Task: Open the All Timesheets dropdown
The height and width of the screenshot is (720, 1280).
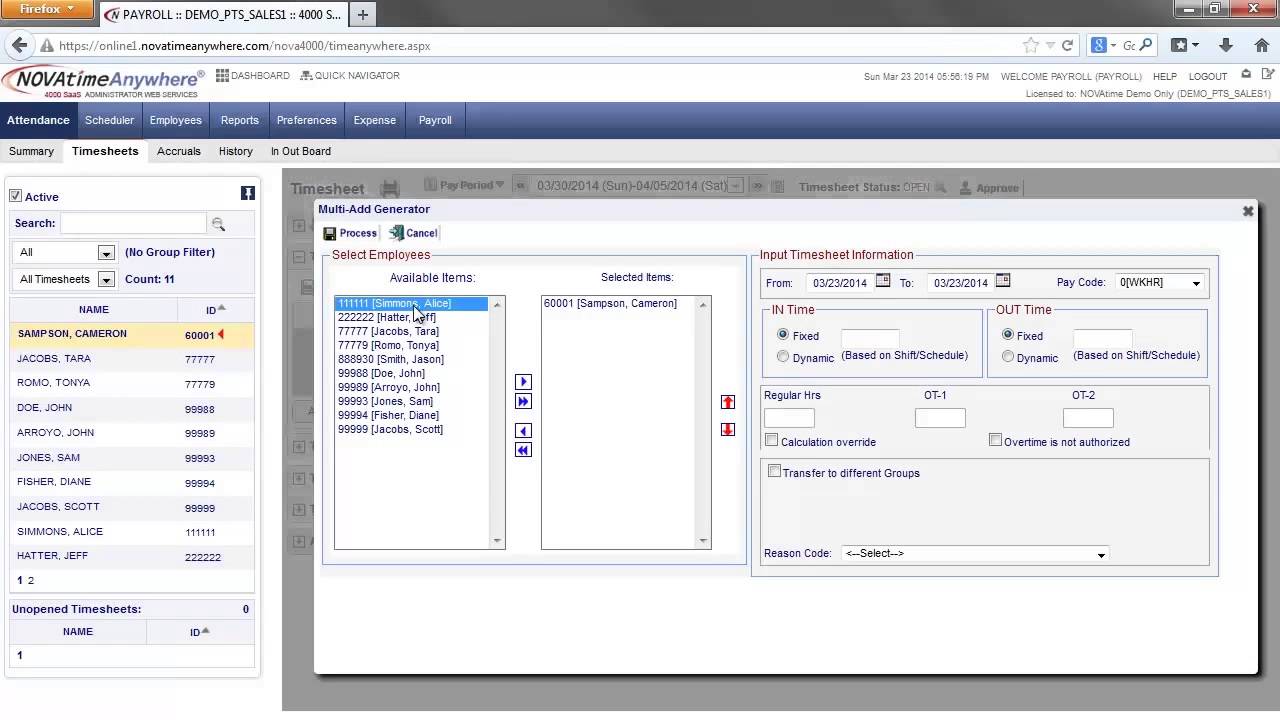Action: click(x=64, y=279)
